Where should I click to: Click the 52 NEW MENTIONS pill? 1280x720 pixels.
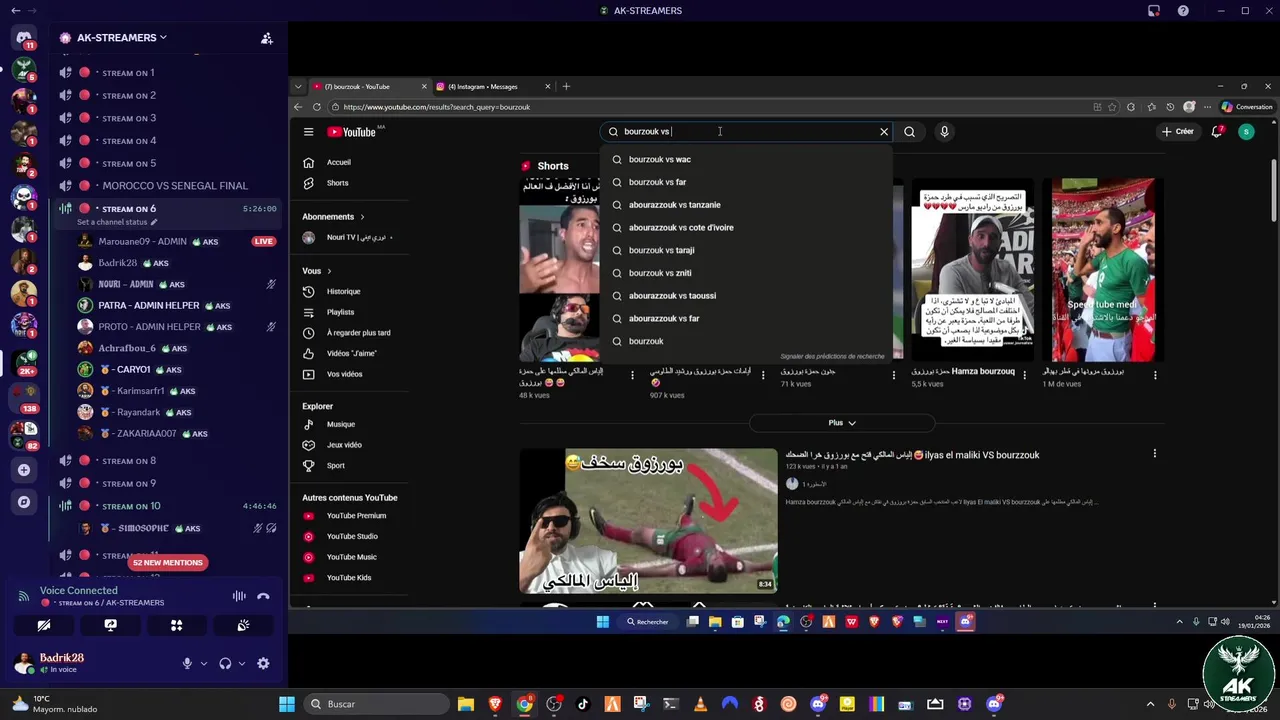coord(167,562)
